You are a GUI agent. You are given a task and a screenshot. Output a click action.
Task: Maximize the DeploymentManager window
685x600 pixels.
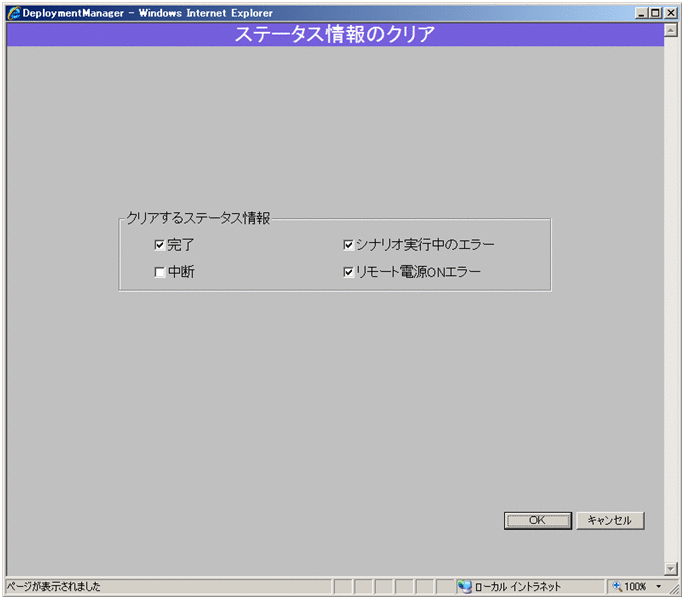tap(655, 13)
